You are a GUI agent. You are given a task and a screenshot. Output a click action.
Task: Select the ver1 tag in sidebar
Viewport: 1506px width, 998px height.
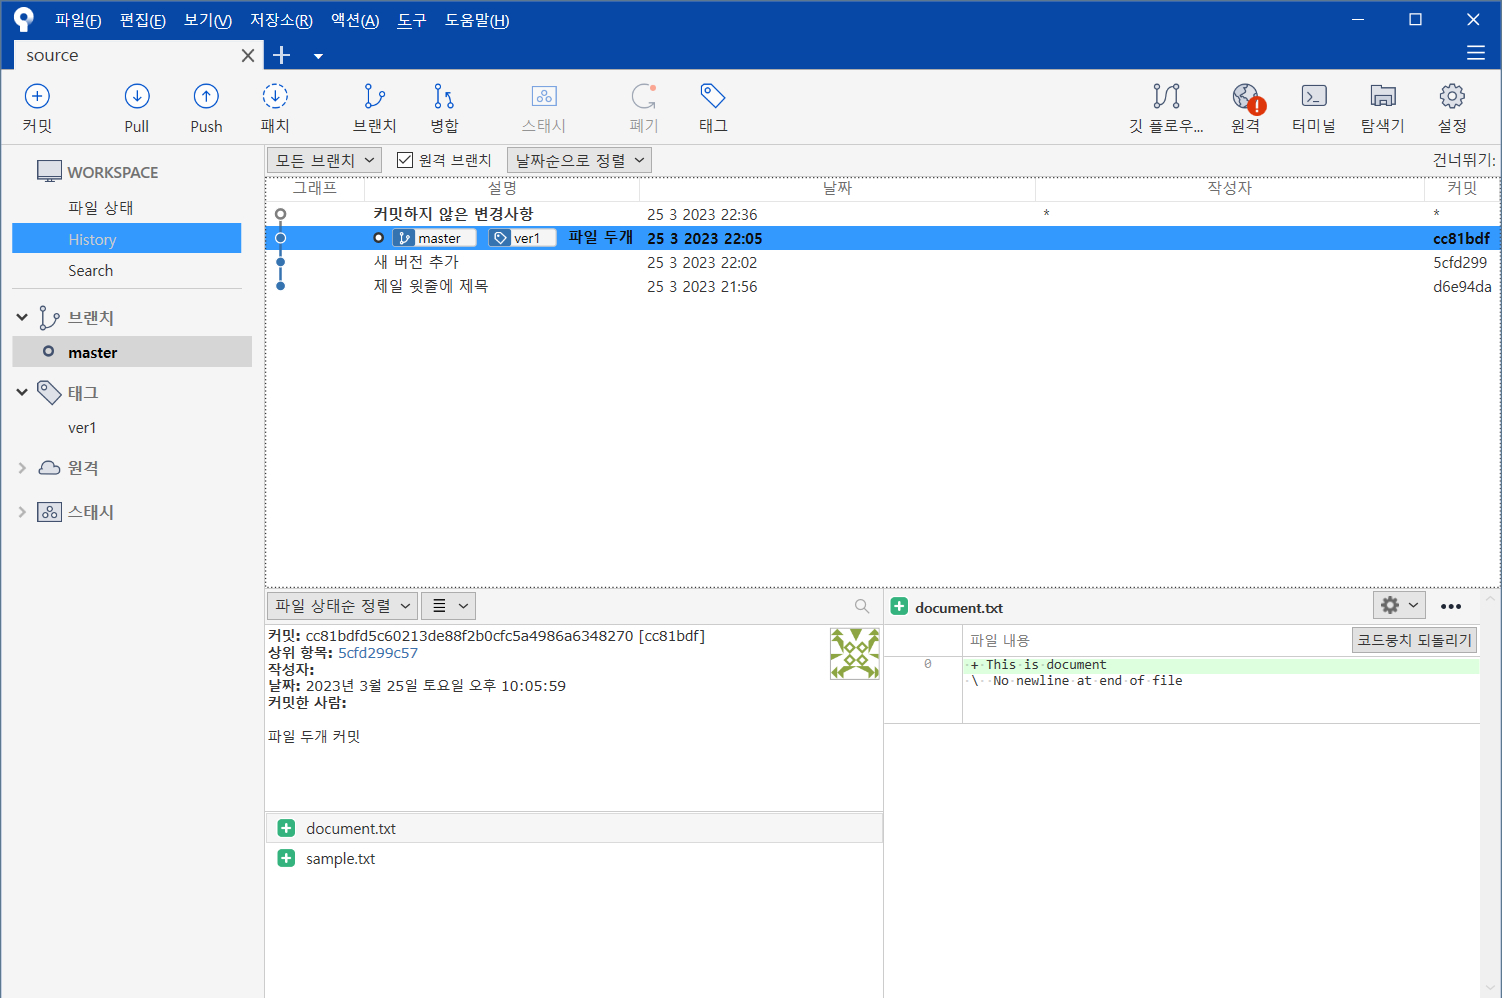click(x=82, y=427)
